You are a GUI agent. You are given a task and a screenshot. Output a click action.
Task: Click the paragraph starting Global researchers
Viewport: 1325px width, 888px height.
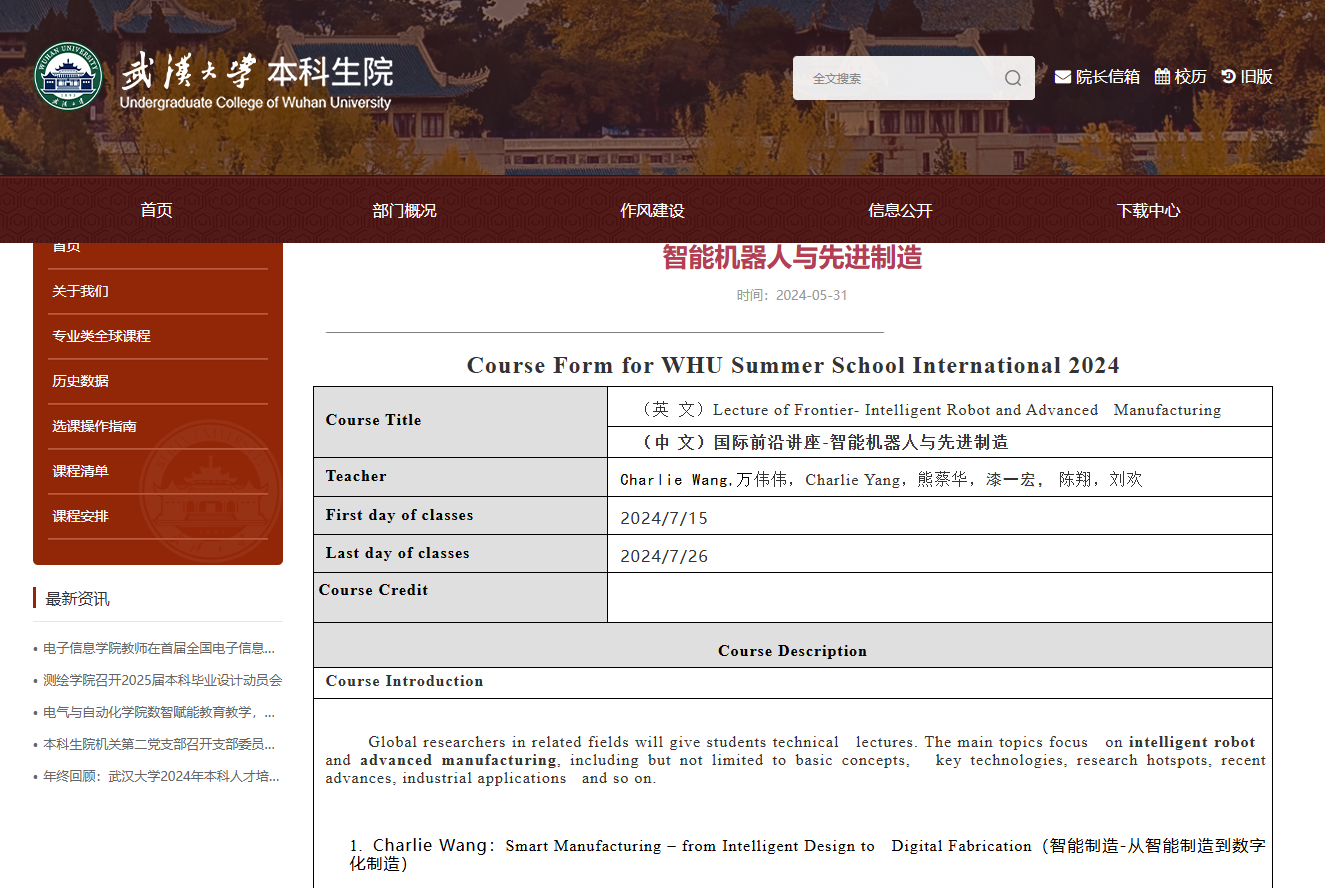point(795,760)
